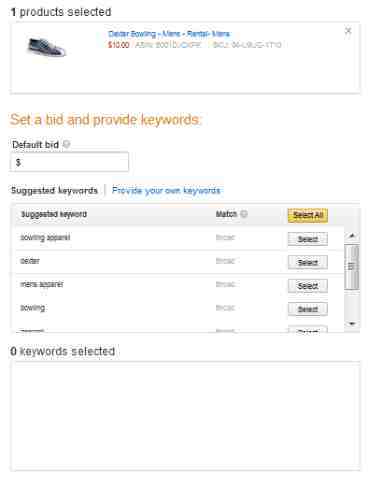Image resolution: width=369 pixels, height=479 pixels.
Task: Click the yellow Select All button
Action: tap(308, 215)
